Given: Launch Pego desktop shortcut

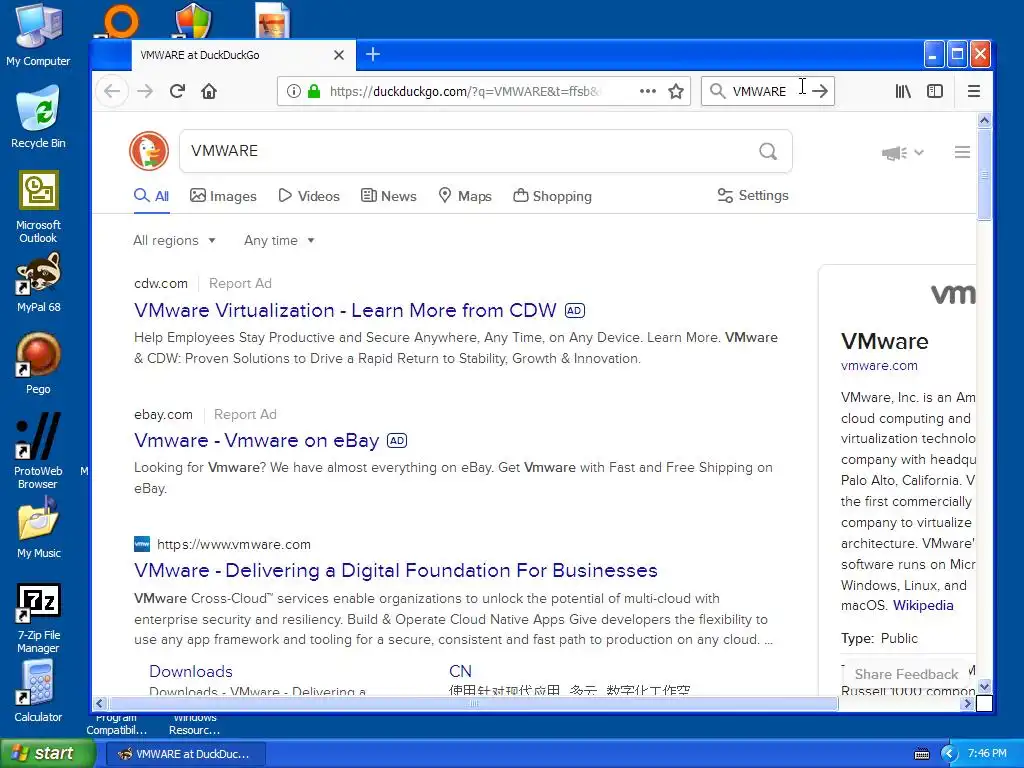Looking at the screenshot, I should click(x=38, y=364).
